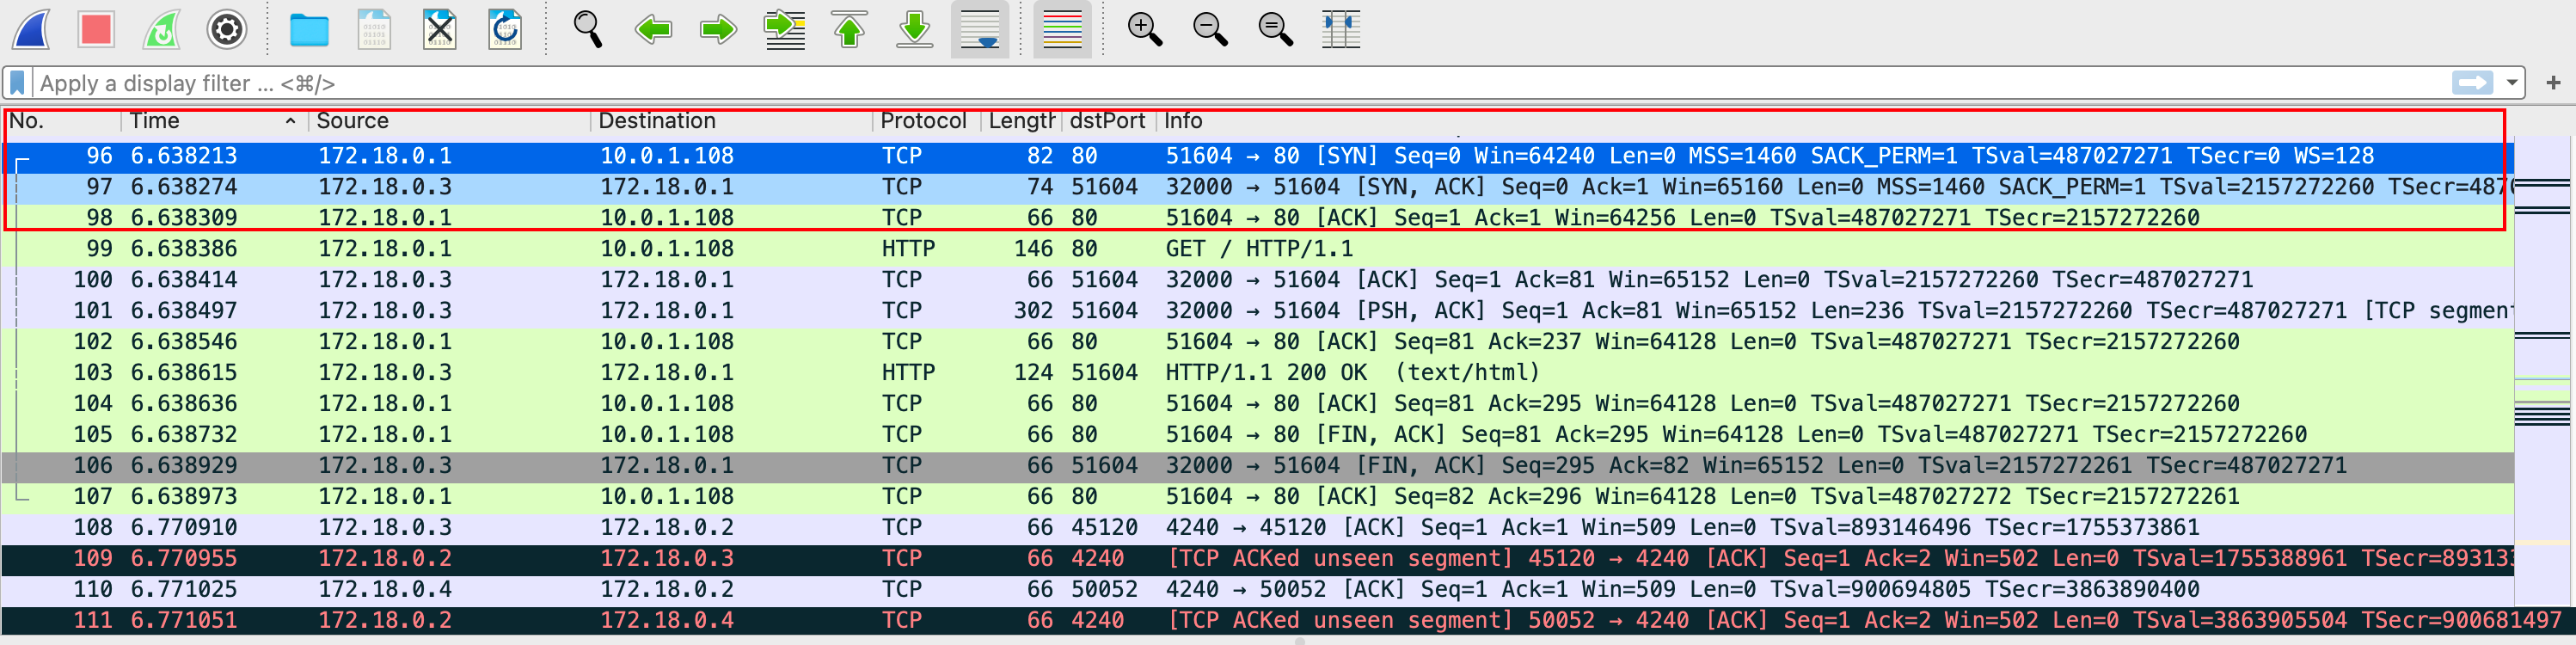
Task: Open a capture file with the blue folder icon
Action: pos(309,29)
